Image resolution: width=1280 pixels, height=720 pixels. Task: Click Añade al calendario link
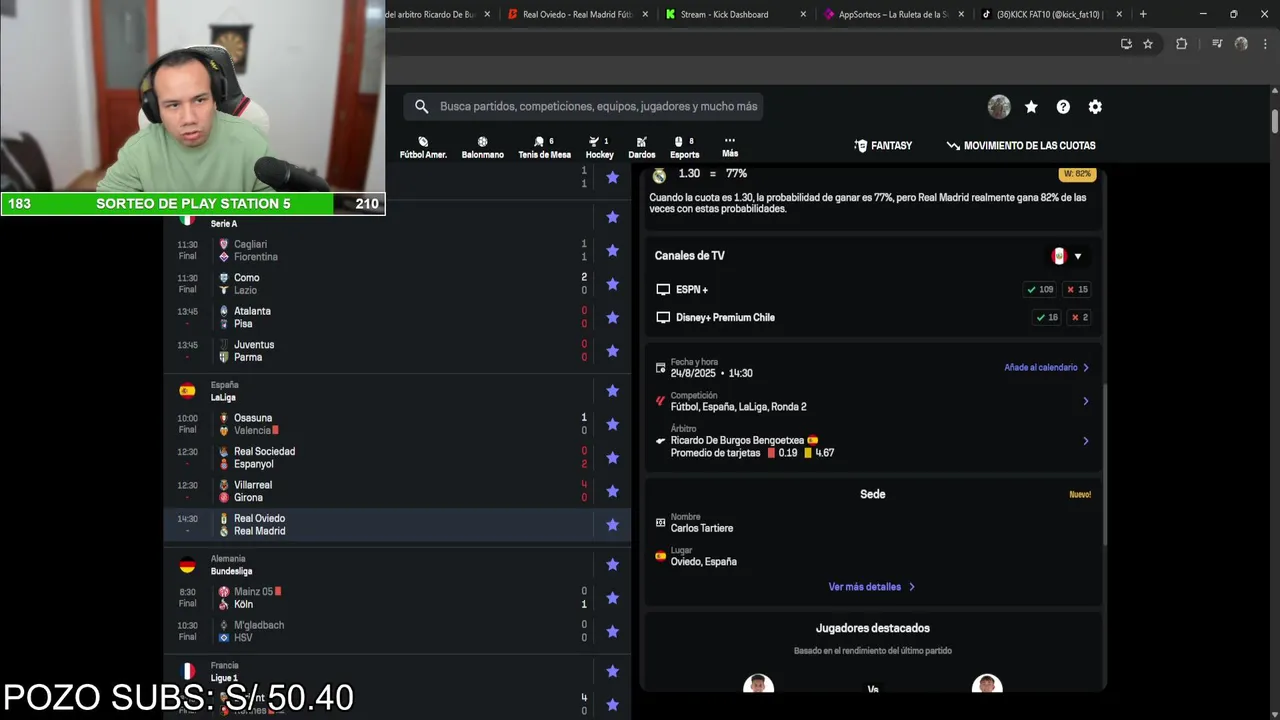pyautogui.click(x=1046, y=367)
